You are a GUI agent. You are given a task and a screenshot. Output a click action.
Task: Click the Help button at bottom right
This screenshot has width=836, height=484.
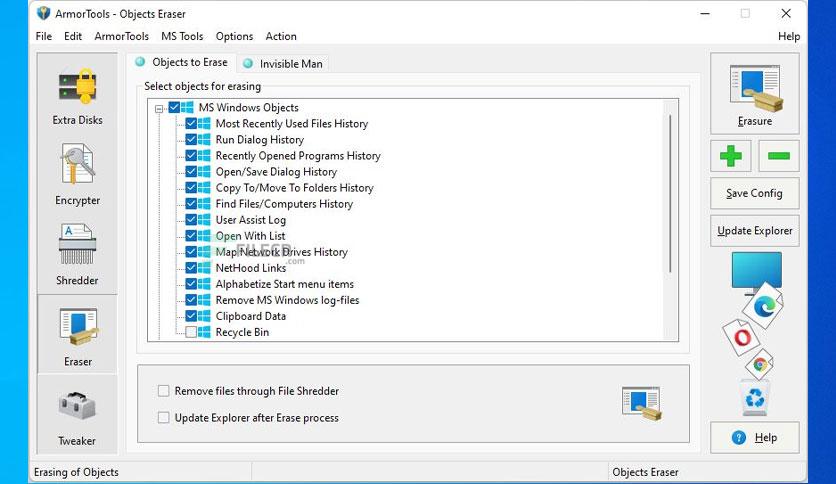(754, 438)
